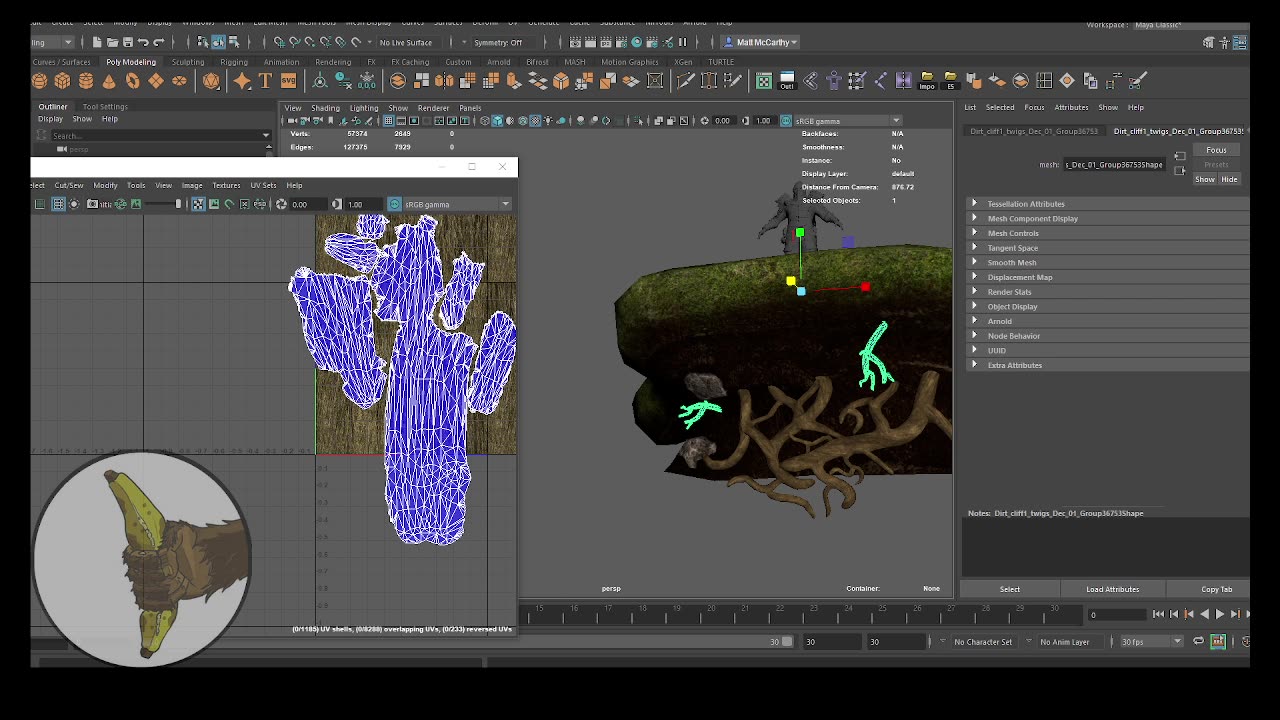
Task: Click the New Scene file icon
Action: [97, 42]
